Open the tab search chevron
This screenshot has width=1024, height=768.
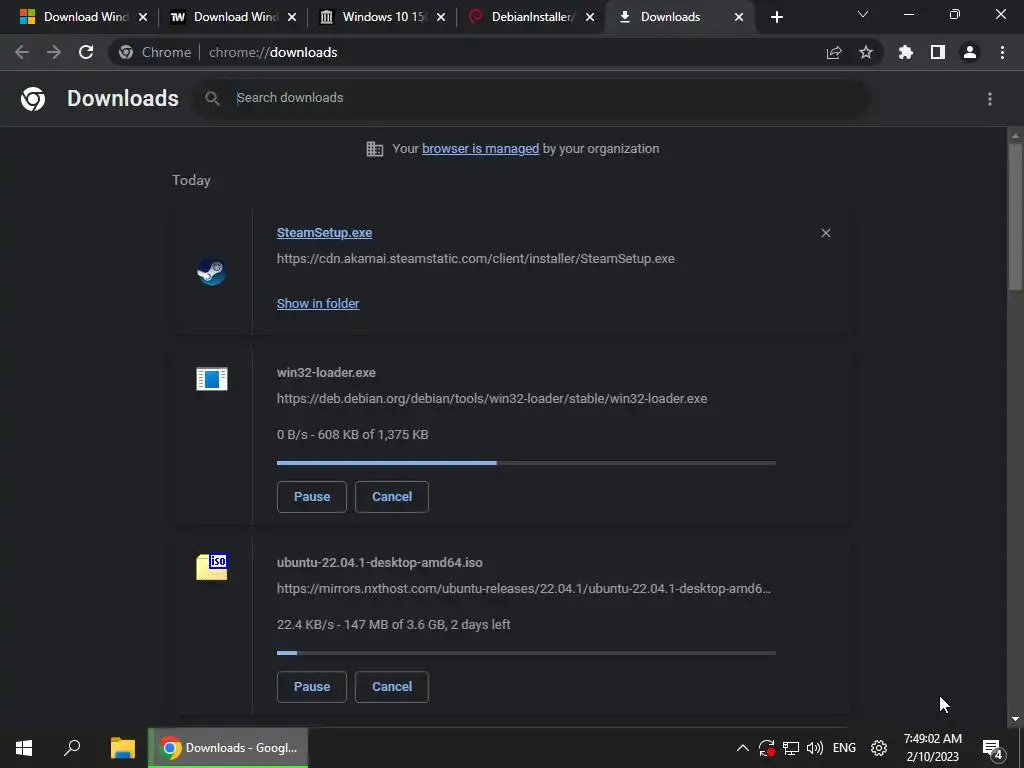(863, 14)
